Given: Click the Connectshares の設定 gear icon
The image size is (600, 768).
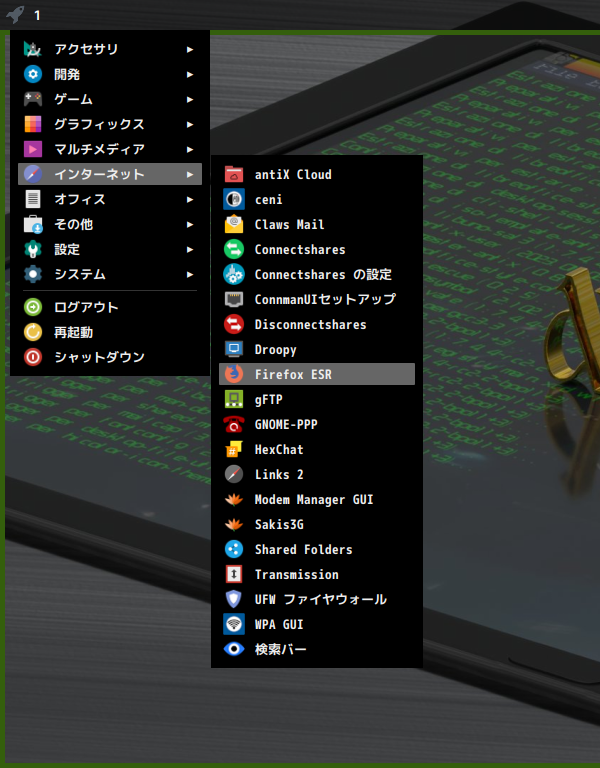Looking at the screenshot, I should tap(234, 274).
